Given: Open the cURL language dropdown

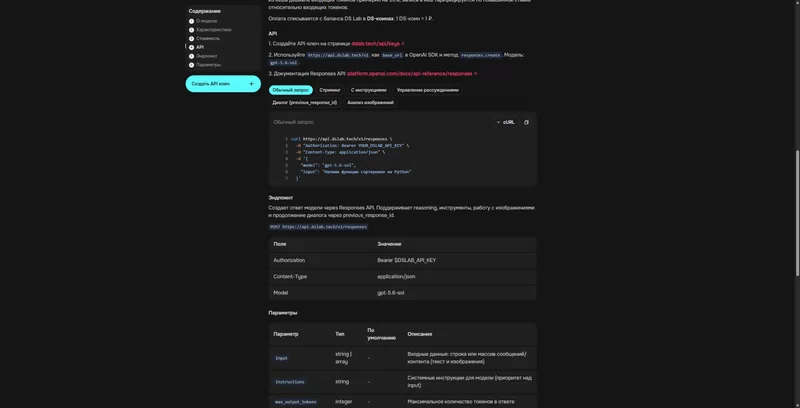Looking at the screenshot, I should tap(506, 122).
